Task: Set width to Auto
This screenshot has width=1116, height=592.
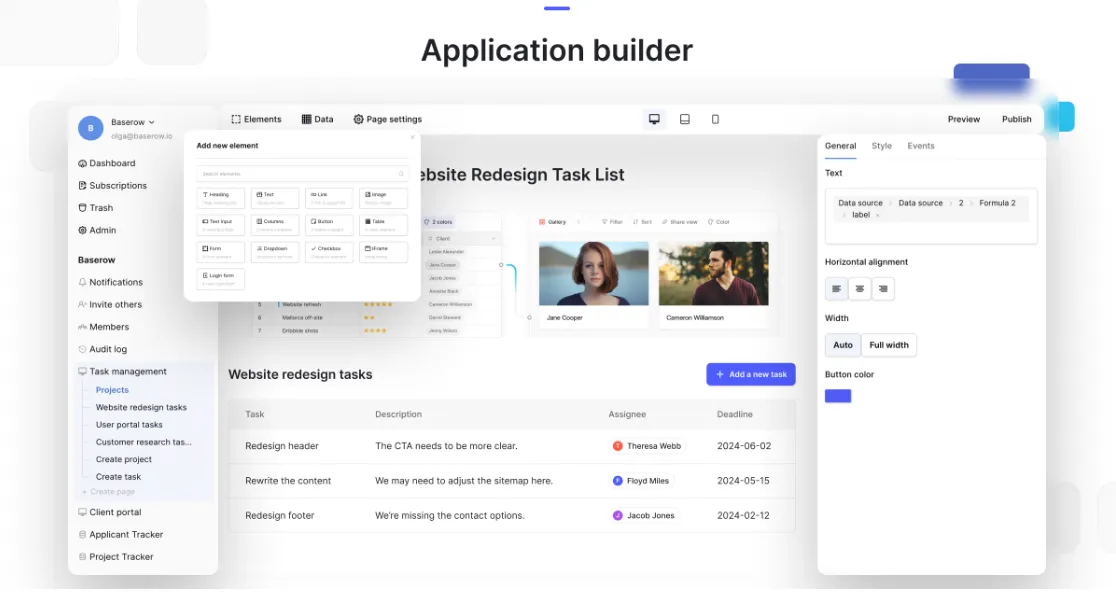Action: point(843,345)
